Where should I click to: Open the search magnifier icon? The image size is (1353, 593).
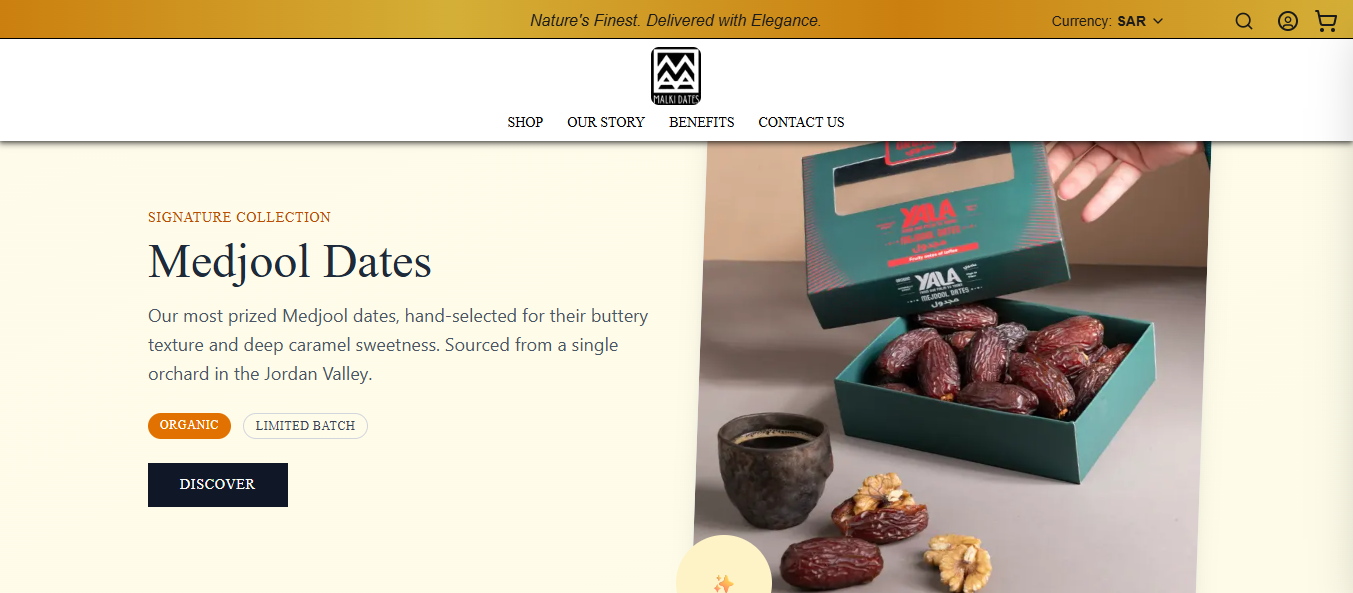pos(1243,21)
